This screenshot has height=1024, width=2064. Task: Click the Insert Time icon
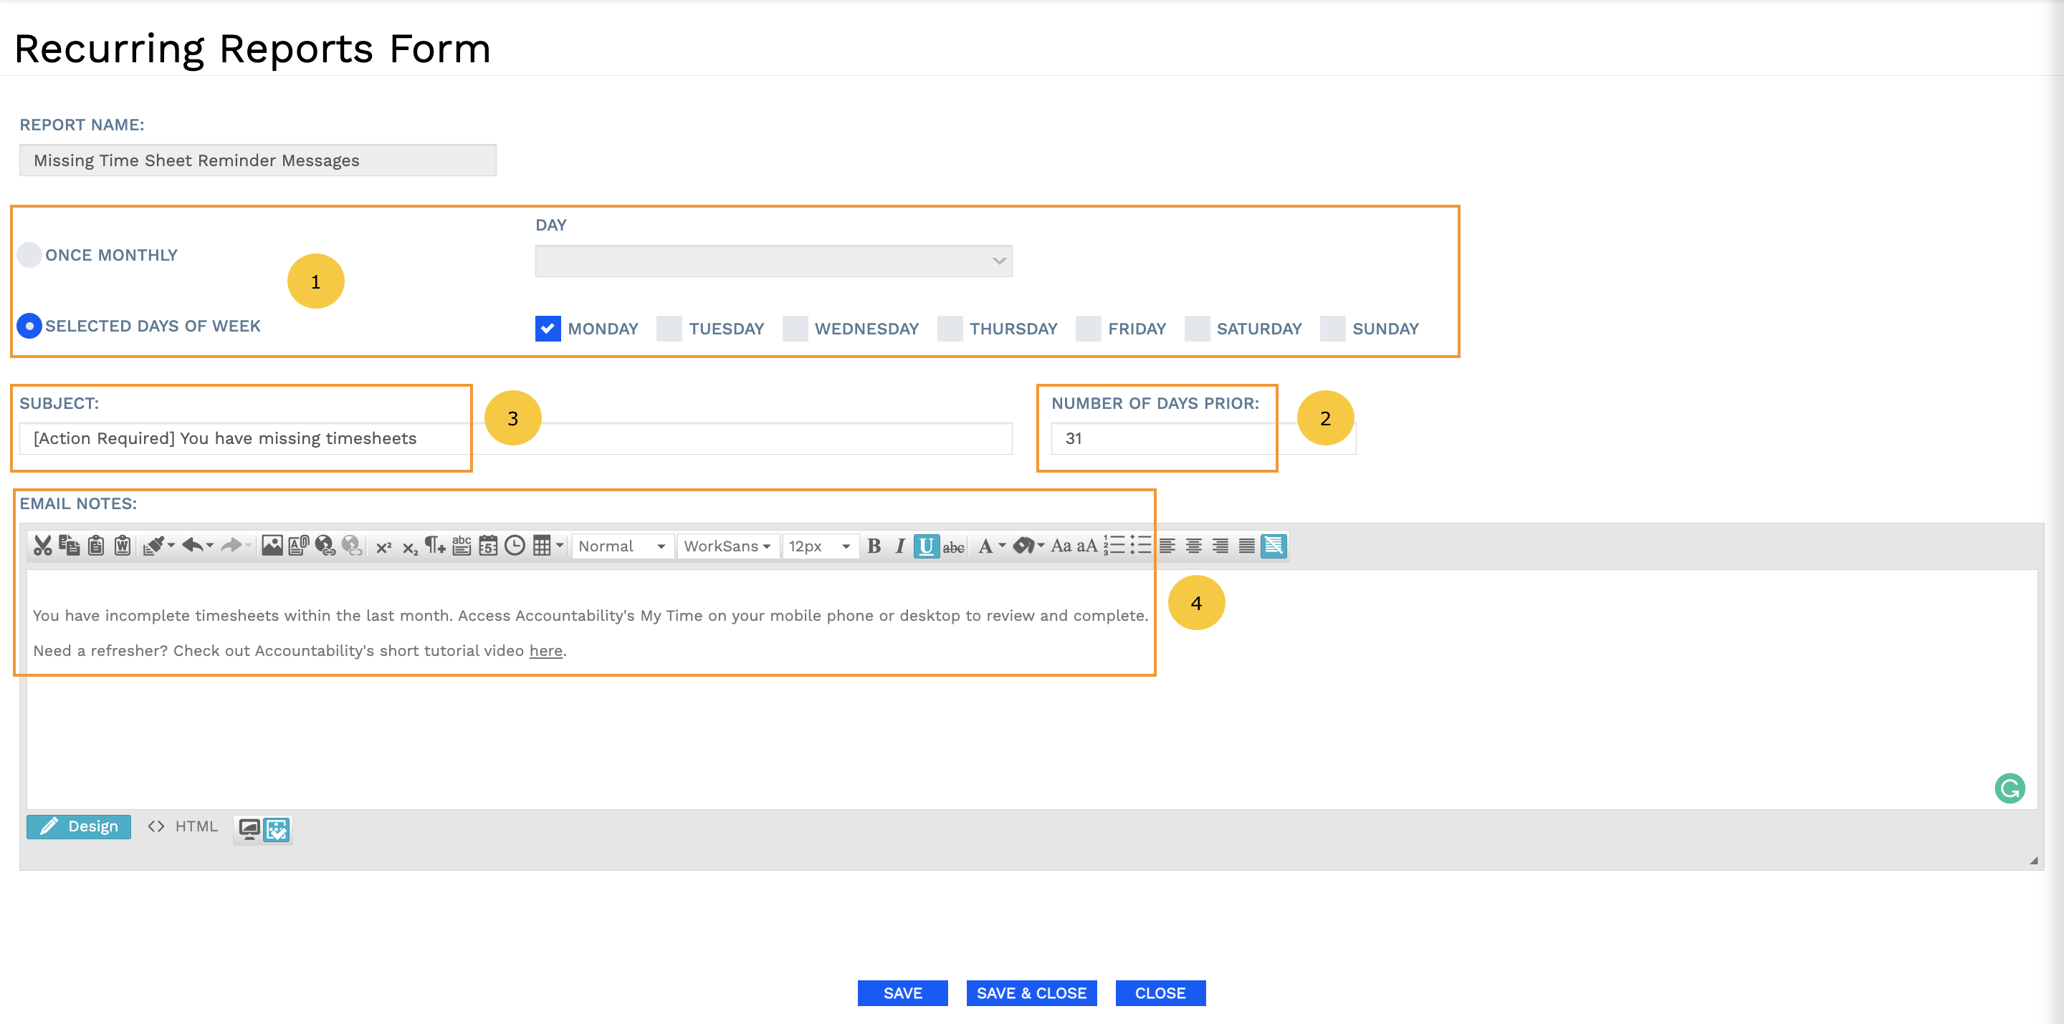514,546
